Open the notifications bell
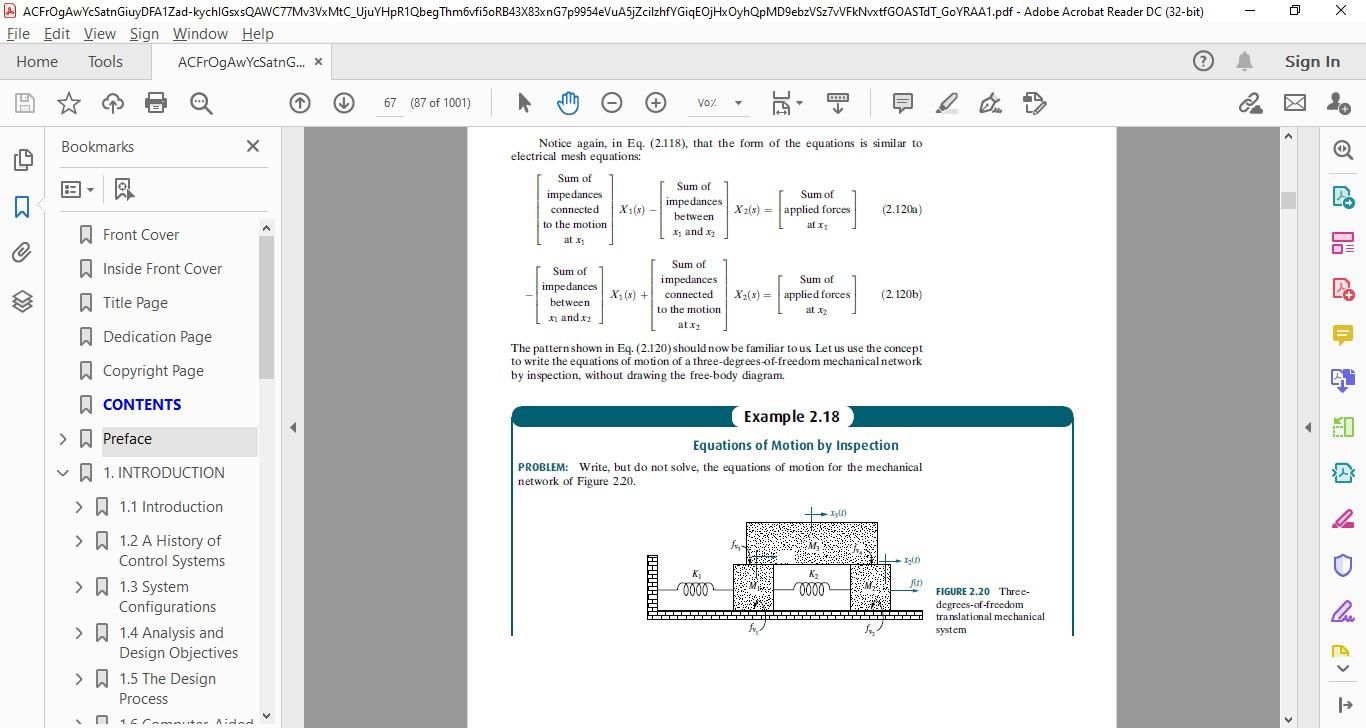 tap(1245, 62)
